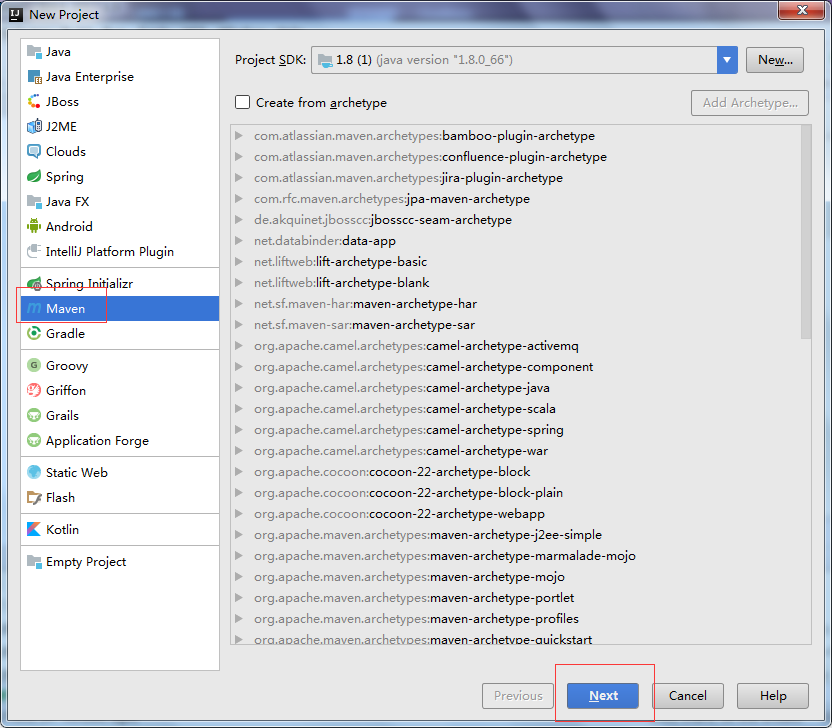Expand jbosscc-seam-archetype node
The height and width of the screenshot is (728, 832).
coord(239,220)
